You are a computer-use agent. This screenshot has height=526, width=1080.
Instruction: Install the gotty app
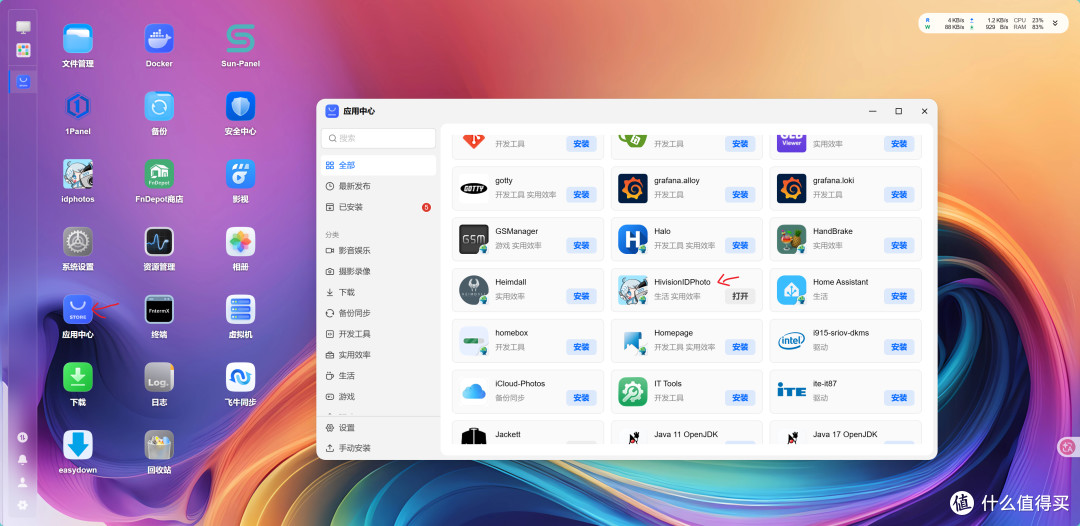(x=581, y=195)
